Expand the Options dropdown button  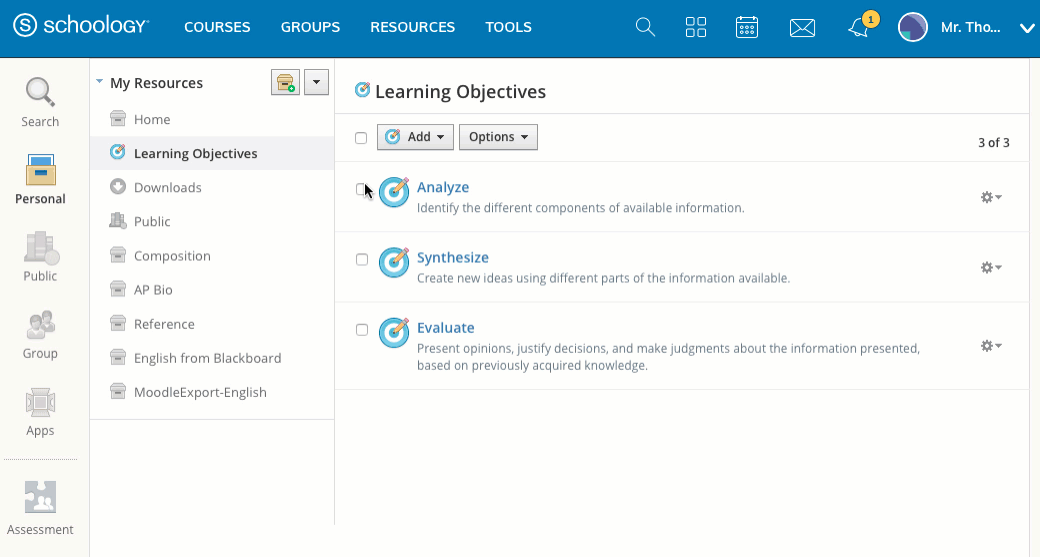coord(498,137)
